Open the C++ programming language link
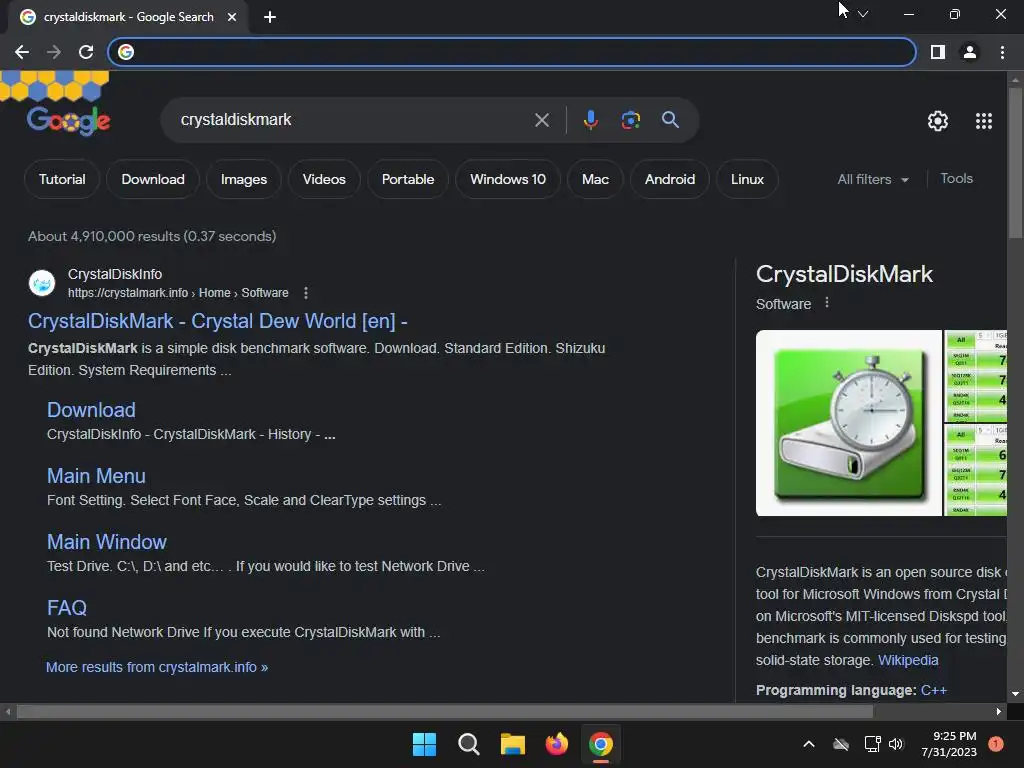1024x768 pixels. point(934,690)
